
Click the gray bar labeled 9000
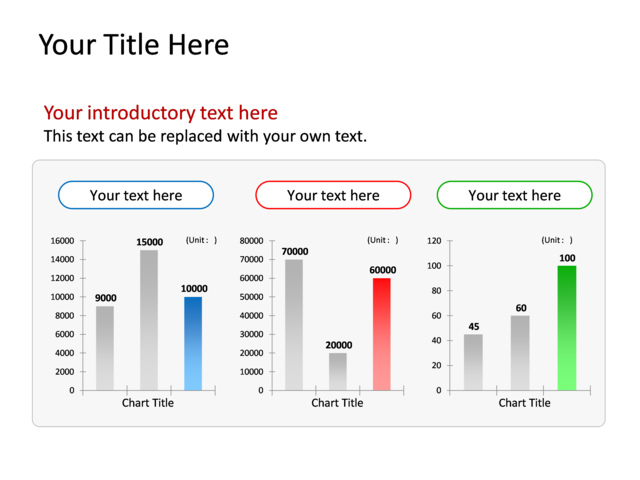click(105, 348)
